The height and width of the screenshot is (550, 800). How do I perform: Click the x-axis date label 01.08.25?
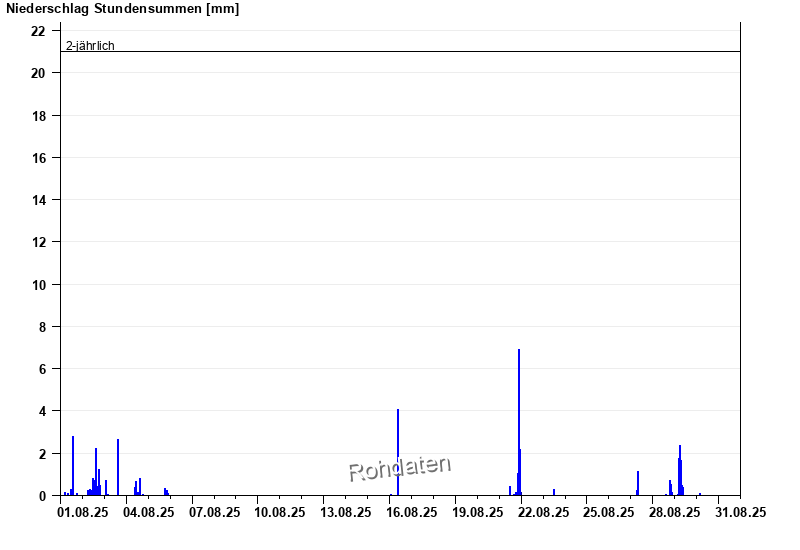coord(82,512)
